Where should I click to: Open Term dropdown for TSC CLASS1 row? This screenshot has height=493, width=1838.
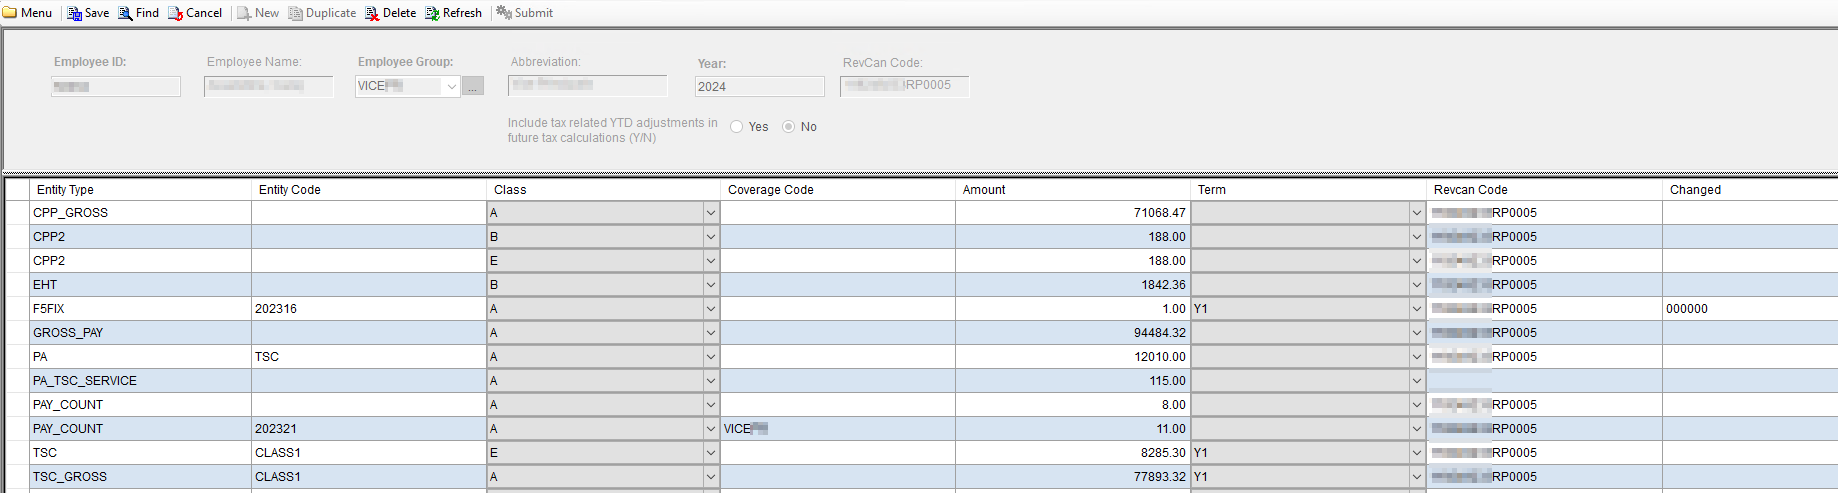[1417, 453]
